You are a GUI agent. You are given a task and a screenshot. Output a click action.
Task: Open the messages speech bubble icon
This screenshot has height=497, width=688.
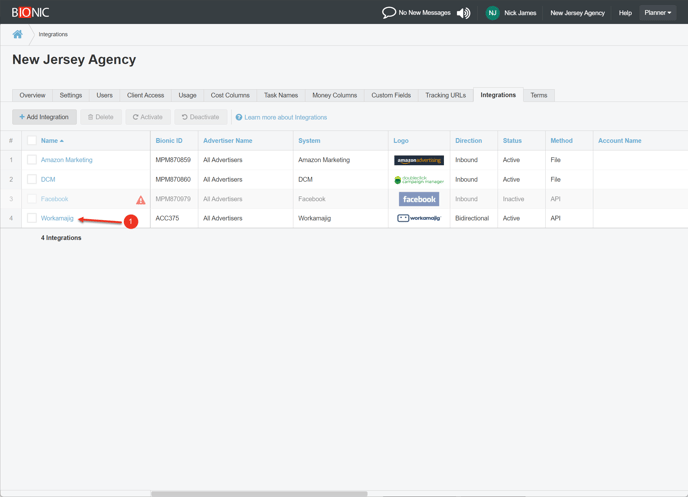(x=388, y=12)
